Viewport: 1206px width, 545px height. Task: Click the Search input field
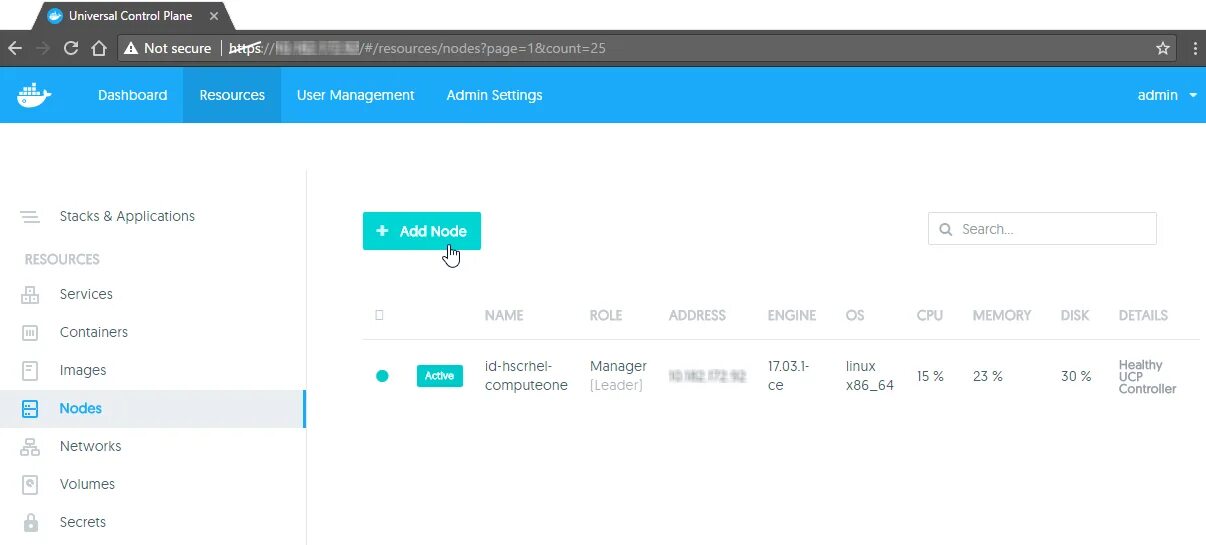[x=1042, y=229]
